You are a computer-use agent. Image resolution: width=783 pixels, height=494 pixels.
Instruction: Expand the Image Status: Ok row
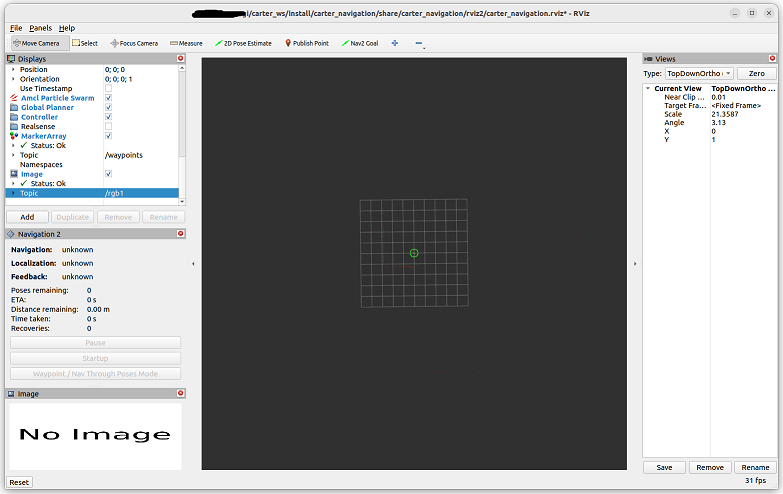tap(13, 183)
